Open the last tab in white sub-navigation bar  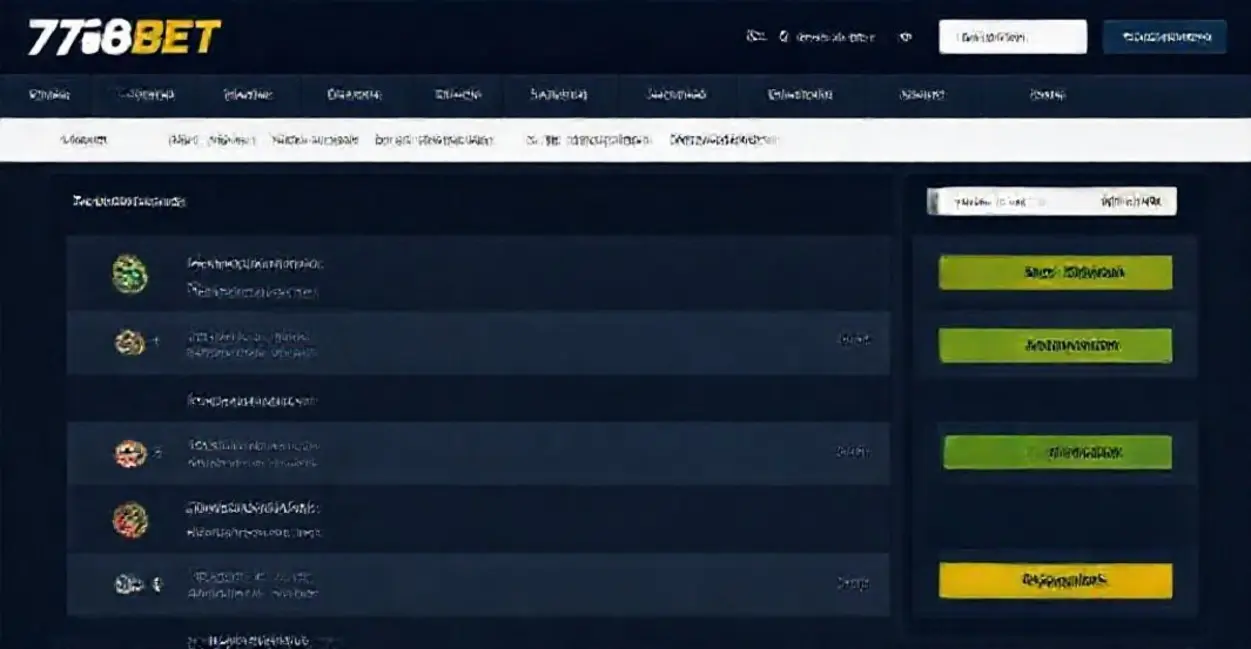(724, 141)
